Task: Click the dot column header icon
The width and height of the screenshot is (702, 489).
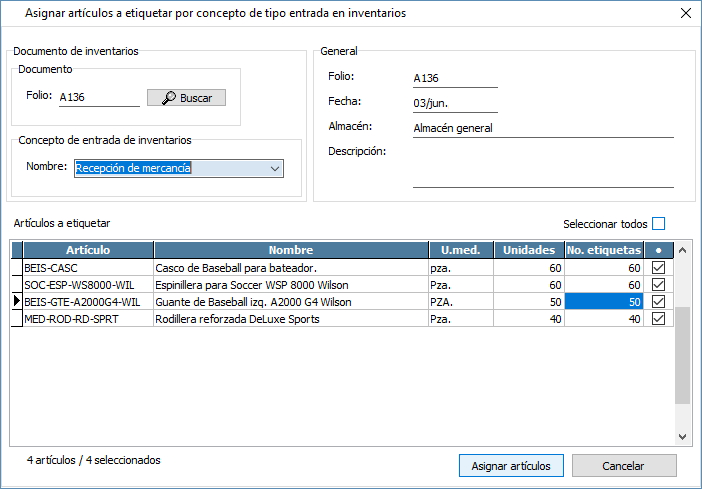Action: (x=657, y=250)
